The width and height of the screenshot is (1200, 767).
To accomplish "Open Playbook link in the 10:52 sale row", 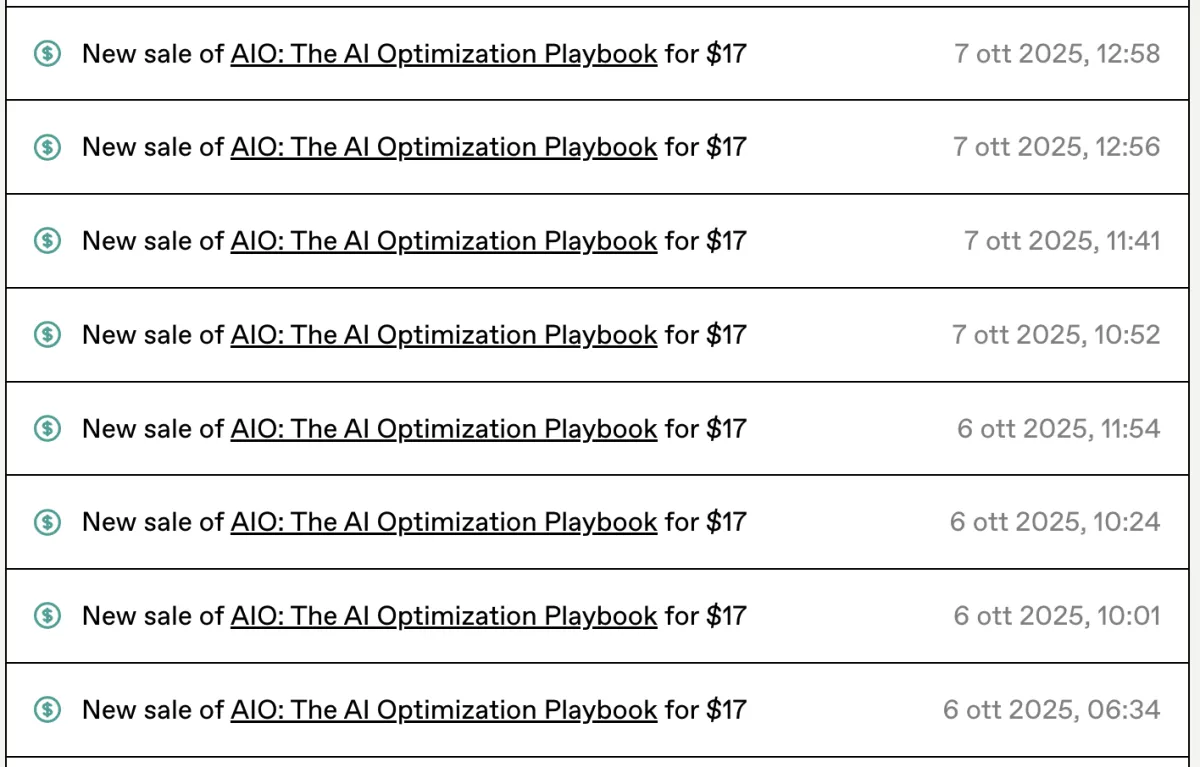I will 444,335.
